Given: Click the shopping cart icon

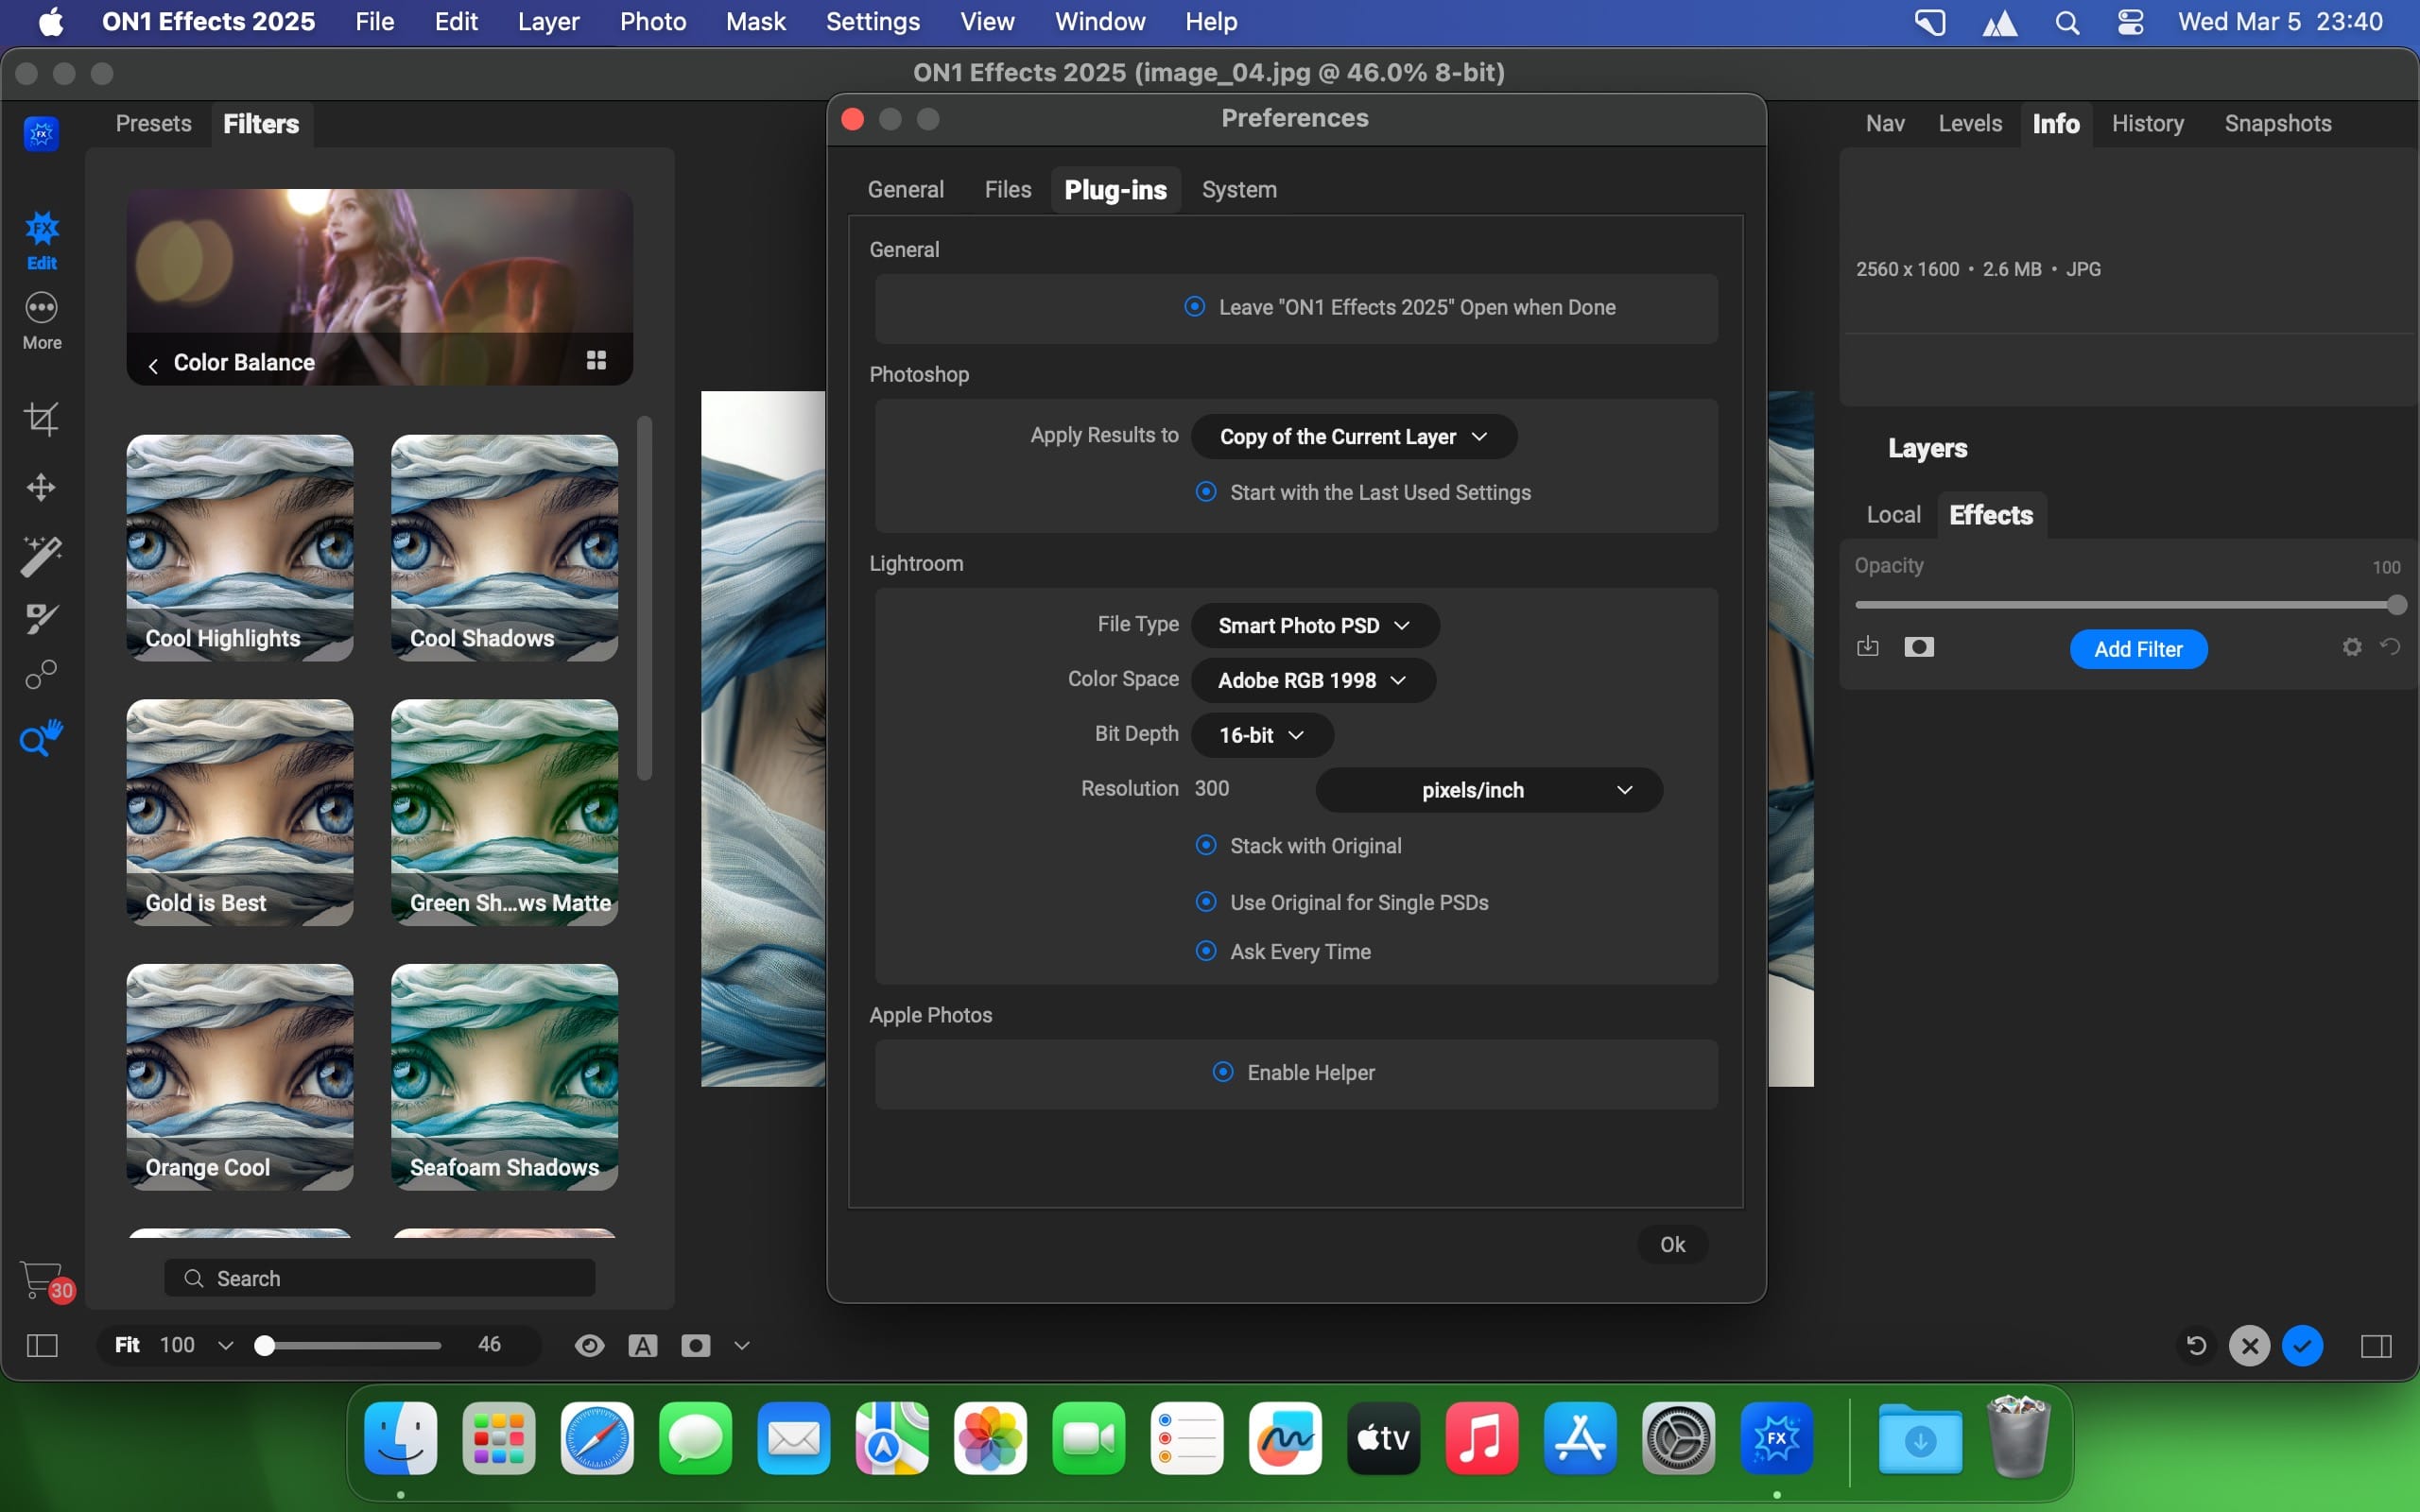Looking at the screenshot, I should pos(41,1279).
